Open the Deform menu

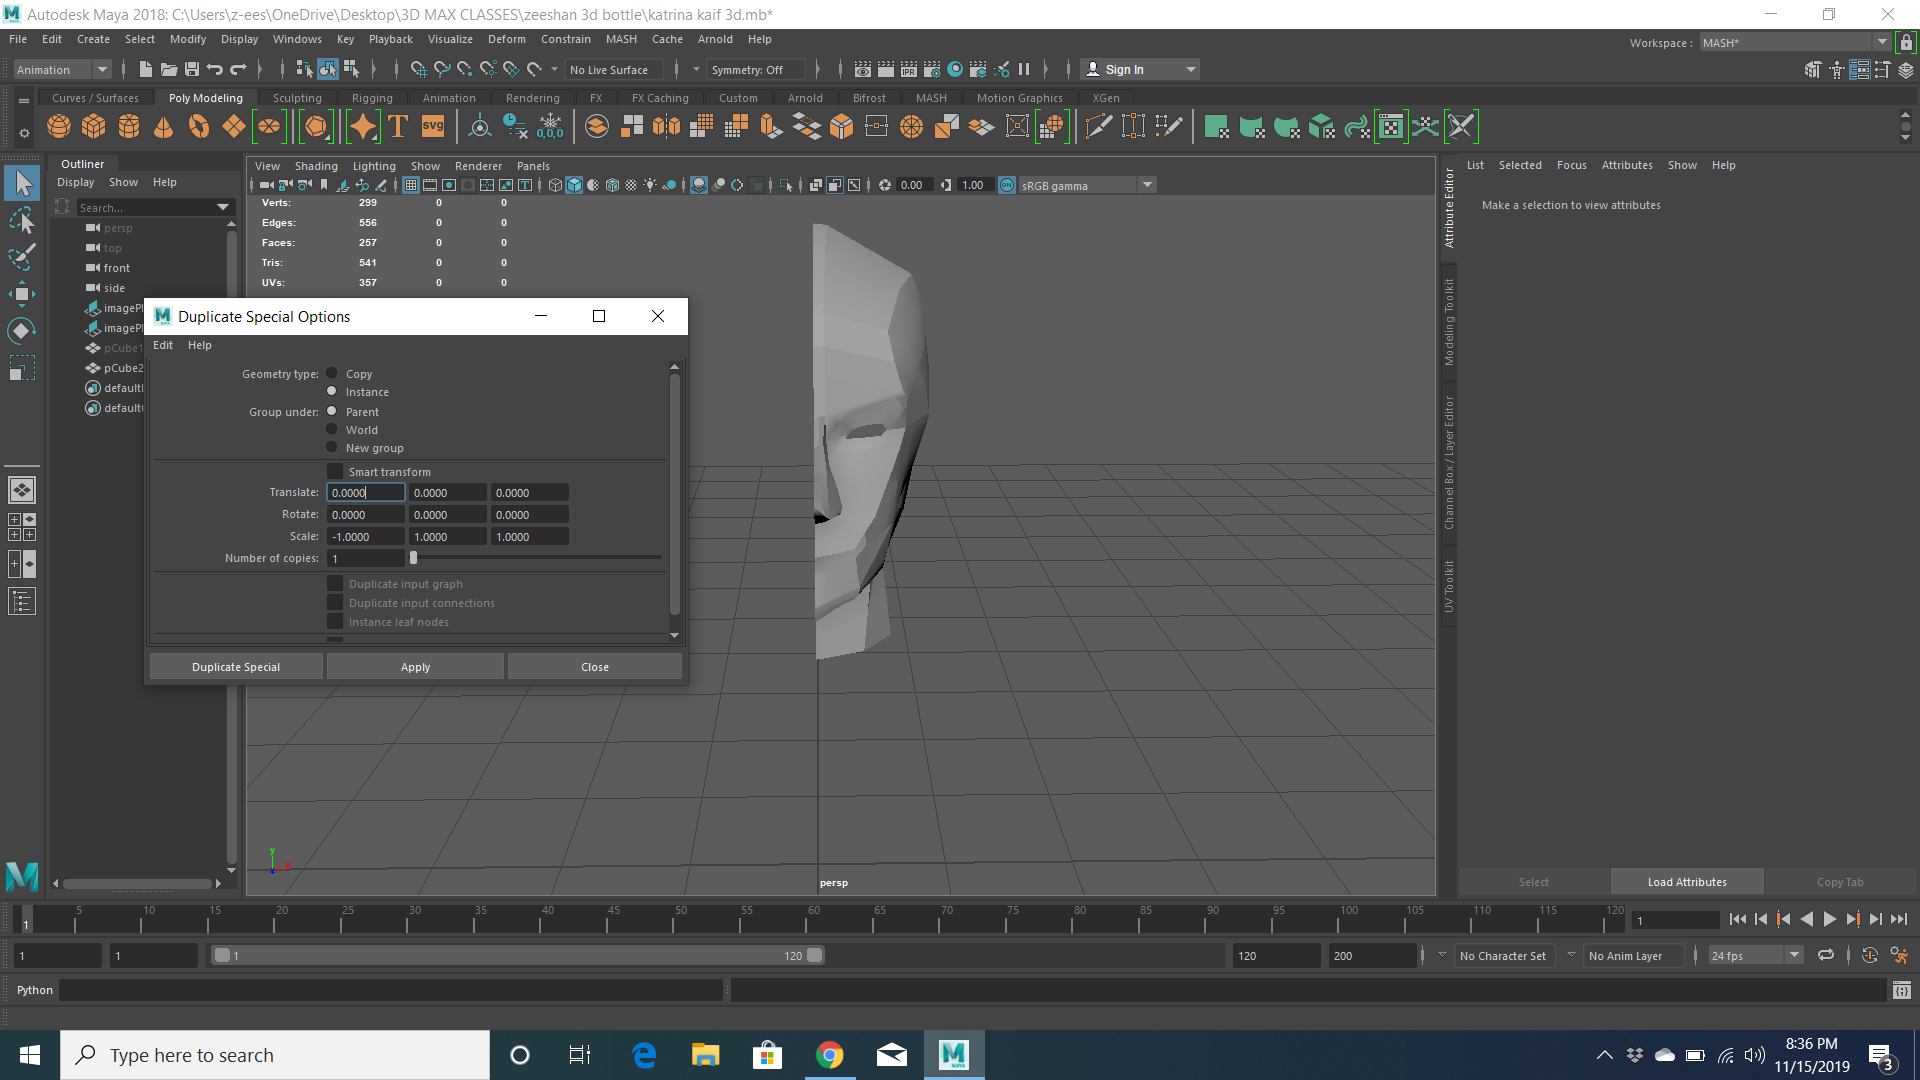tap(506, 39)
